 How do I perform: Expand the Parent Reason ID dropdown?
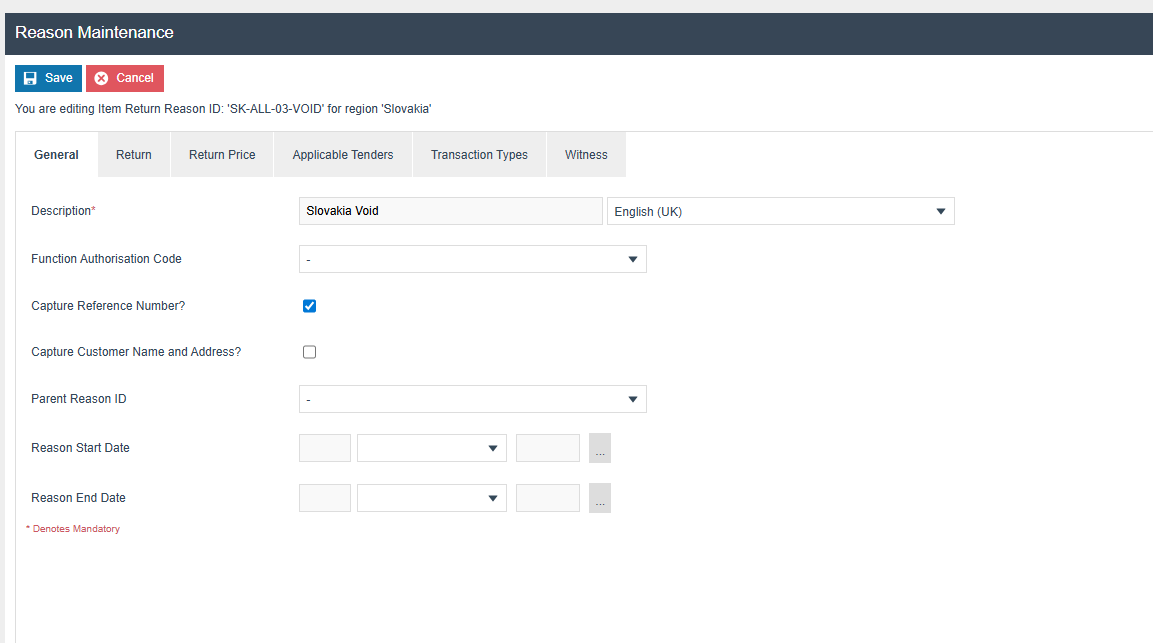(472, 399)
